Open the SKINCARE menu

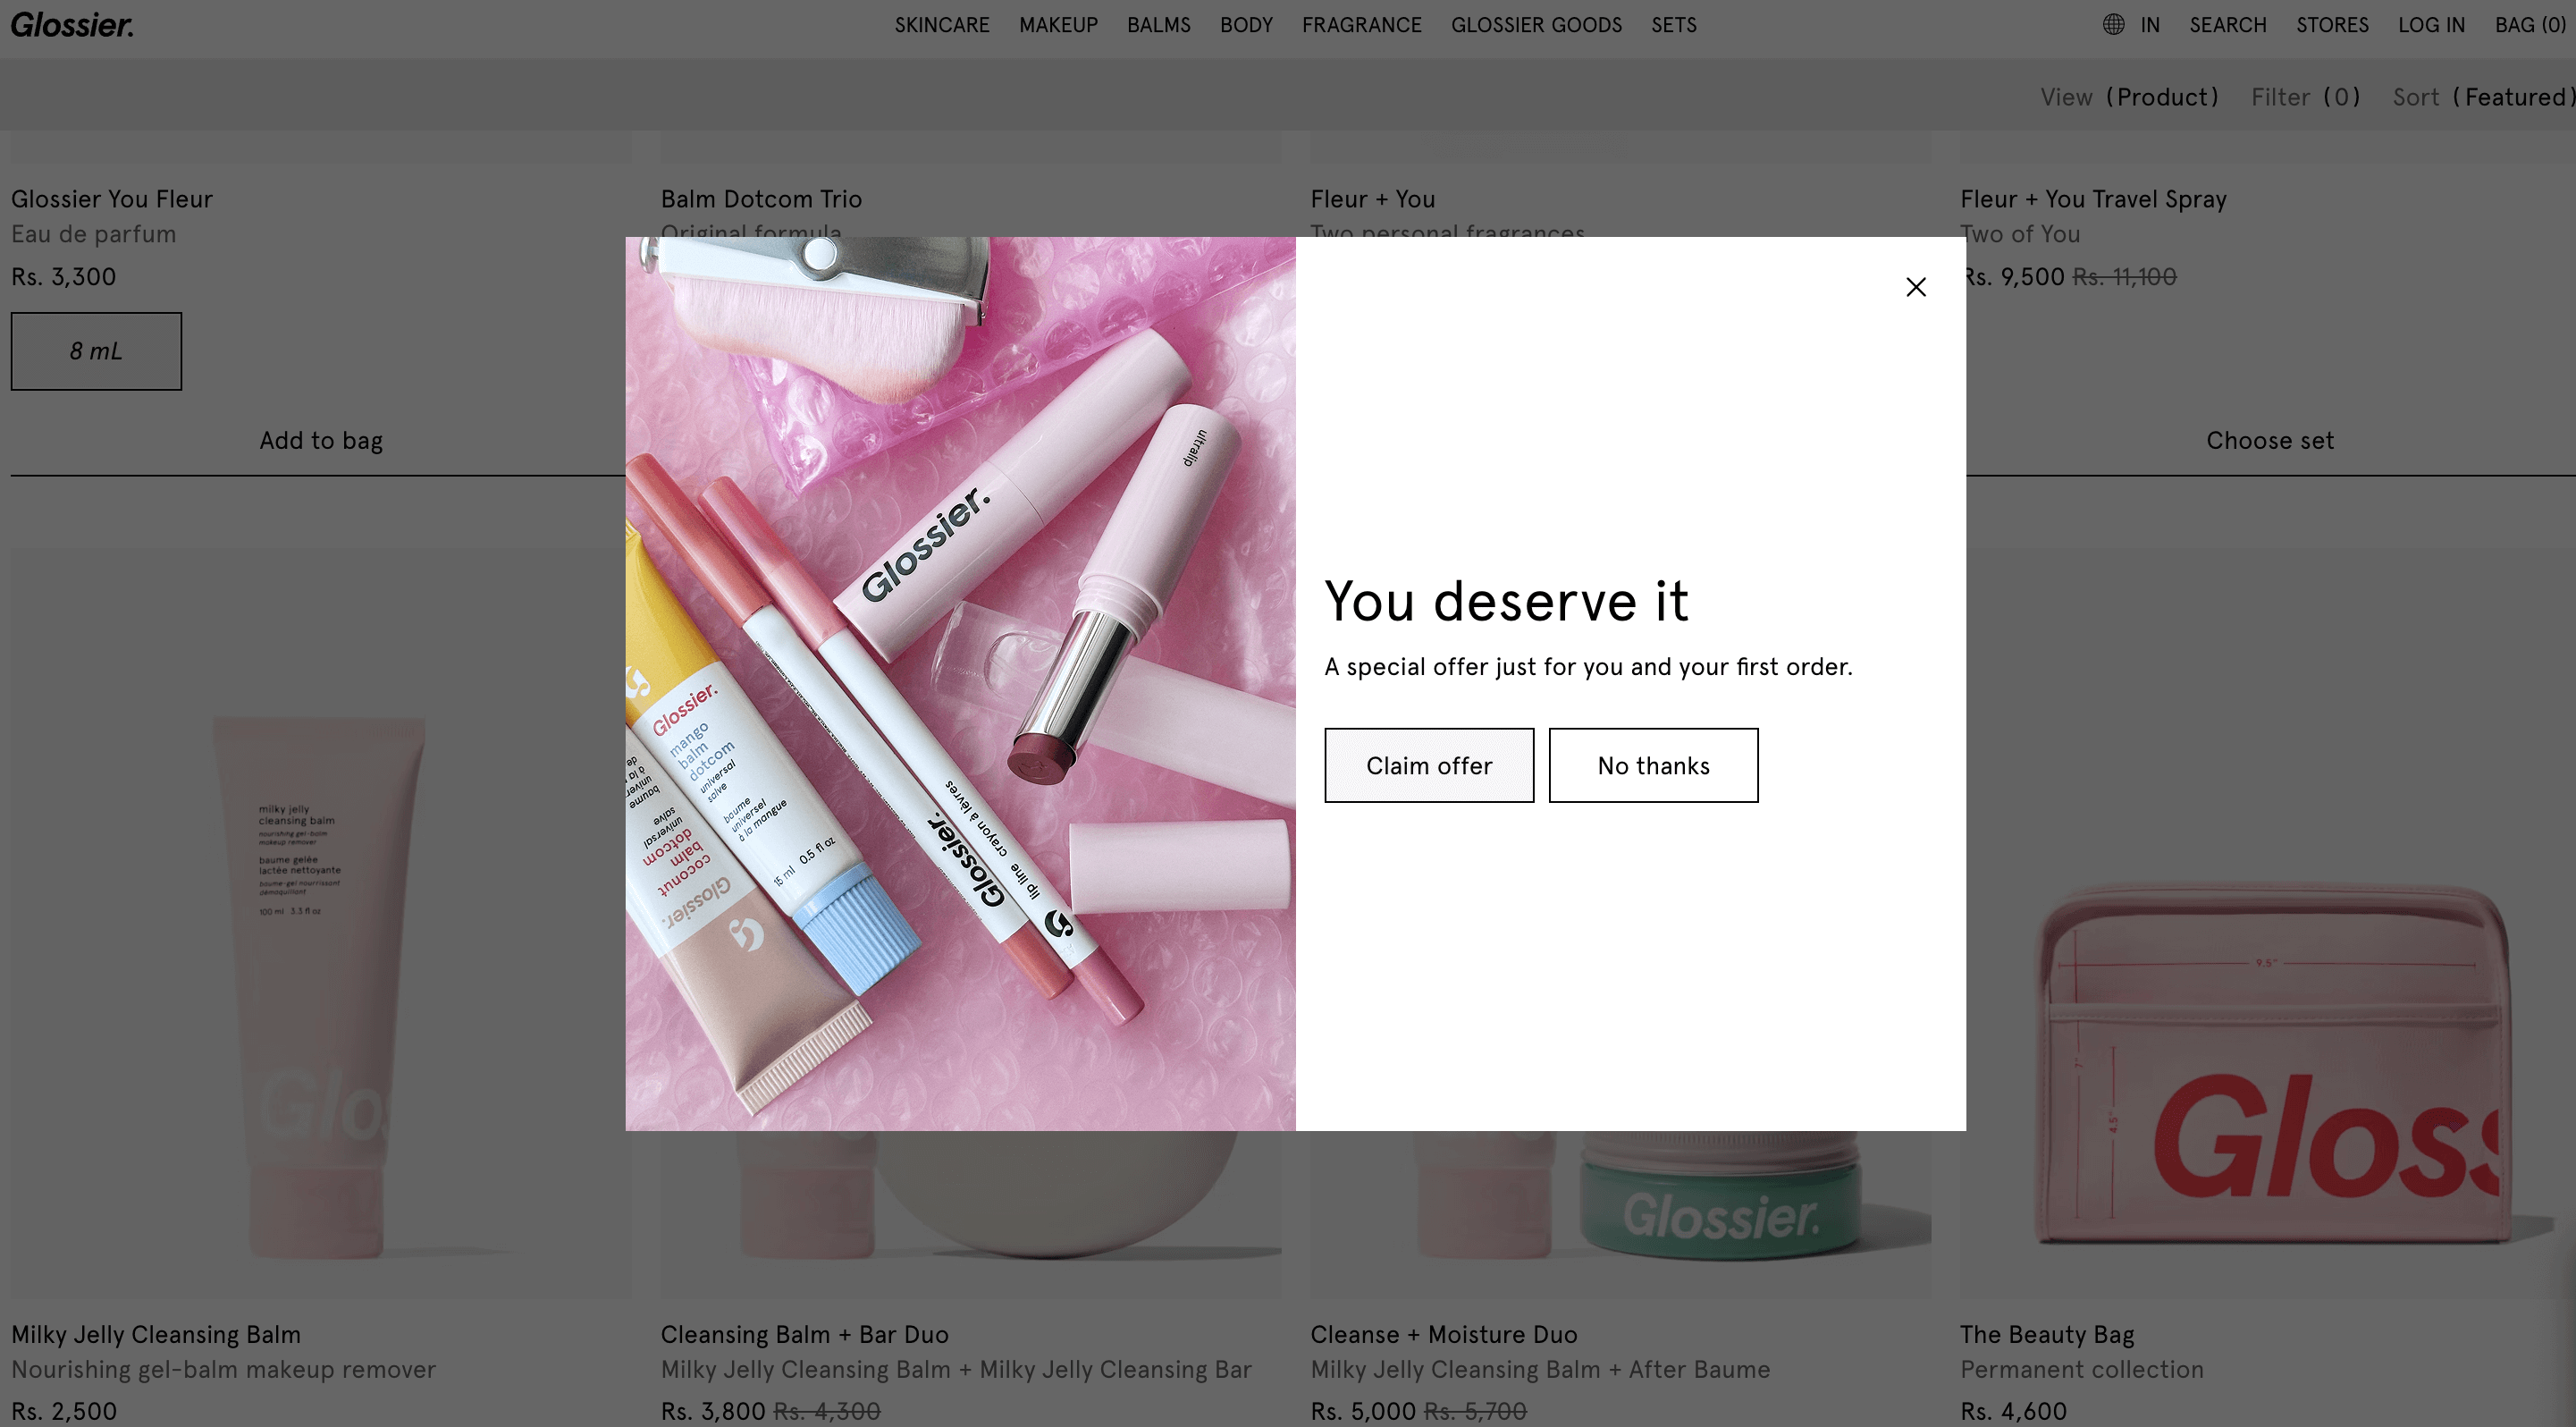coord(942,25)
